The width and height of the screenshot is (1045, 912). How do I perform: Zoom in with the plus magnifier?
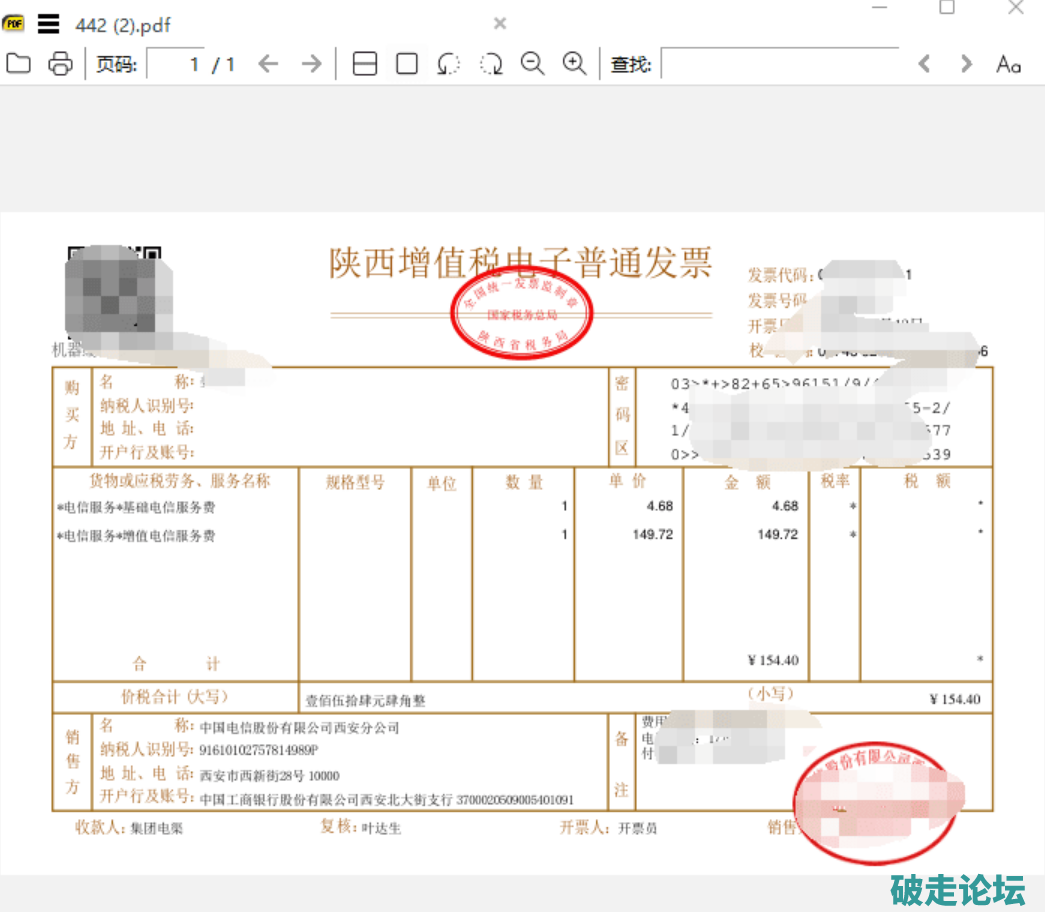[574, 64]
